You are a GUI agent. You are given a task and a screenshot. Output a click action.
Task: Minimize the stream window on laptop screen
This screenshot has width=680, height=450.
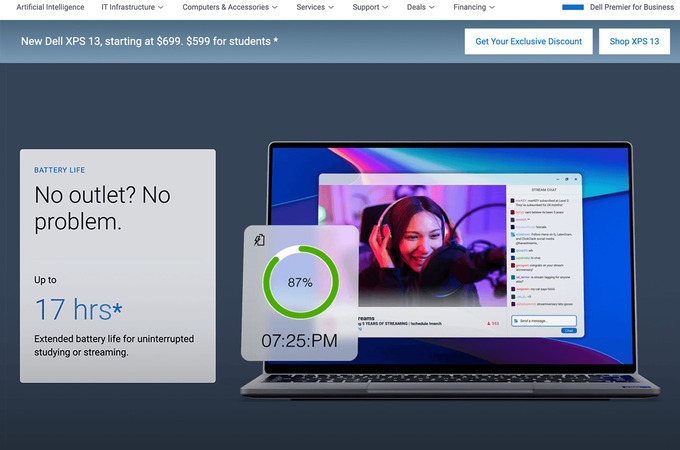(x=558, y=179)
